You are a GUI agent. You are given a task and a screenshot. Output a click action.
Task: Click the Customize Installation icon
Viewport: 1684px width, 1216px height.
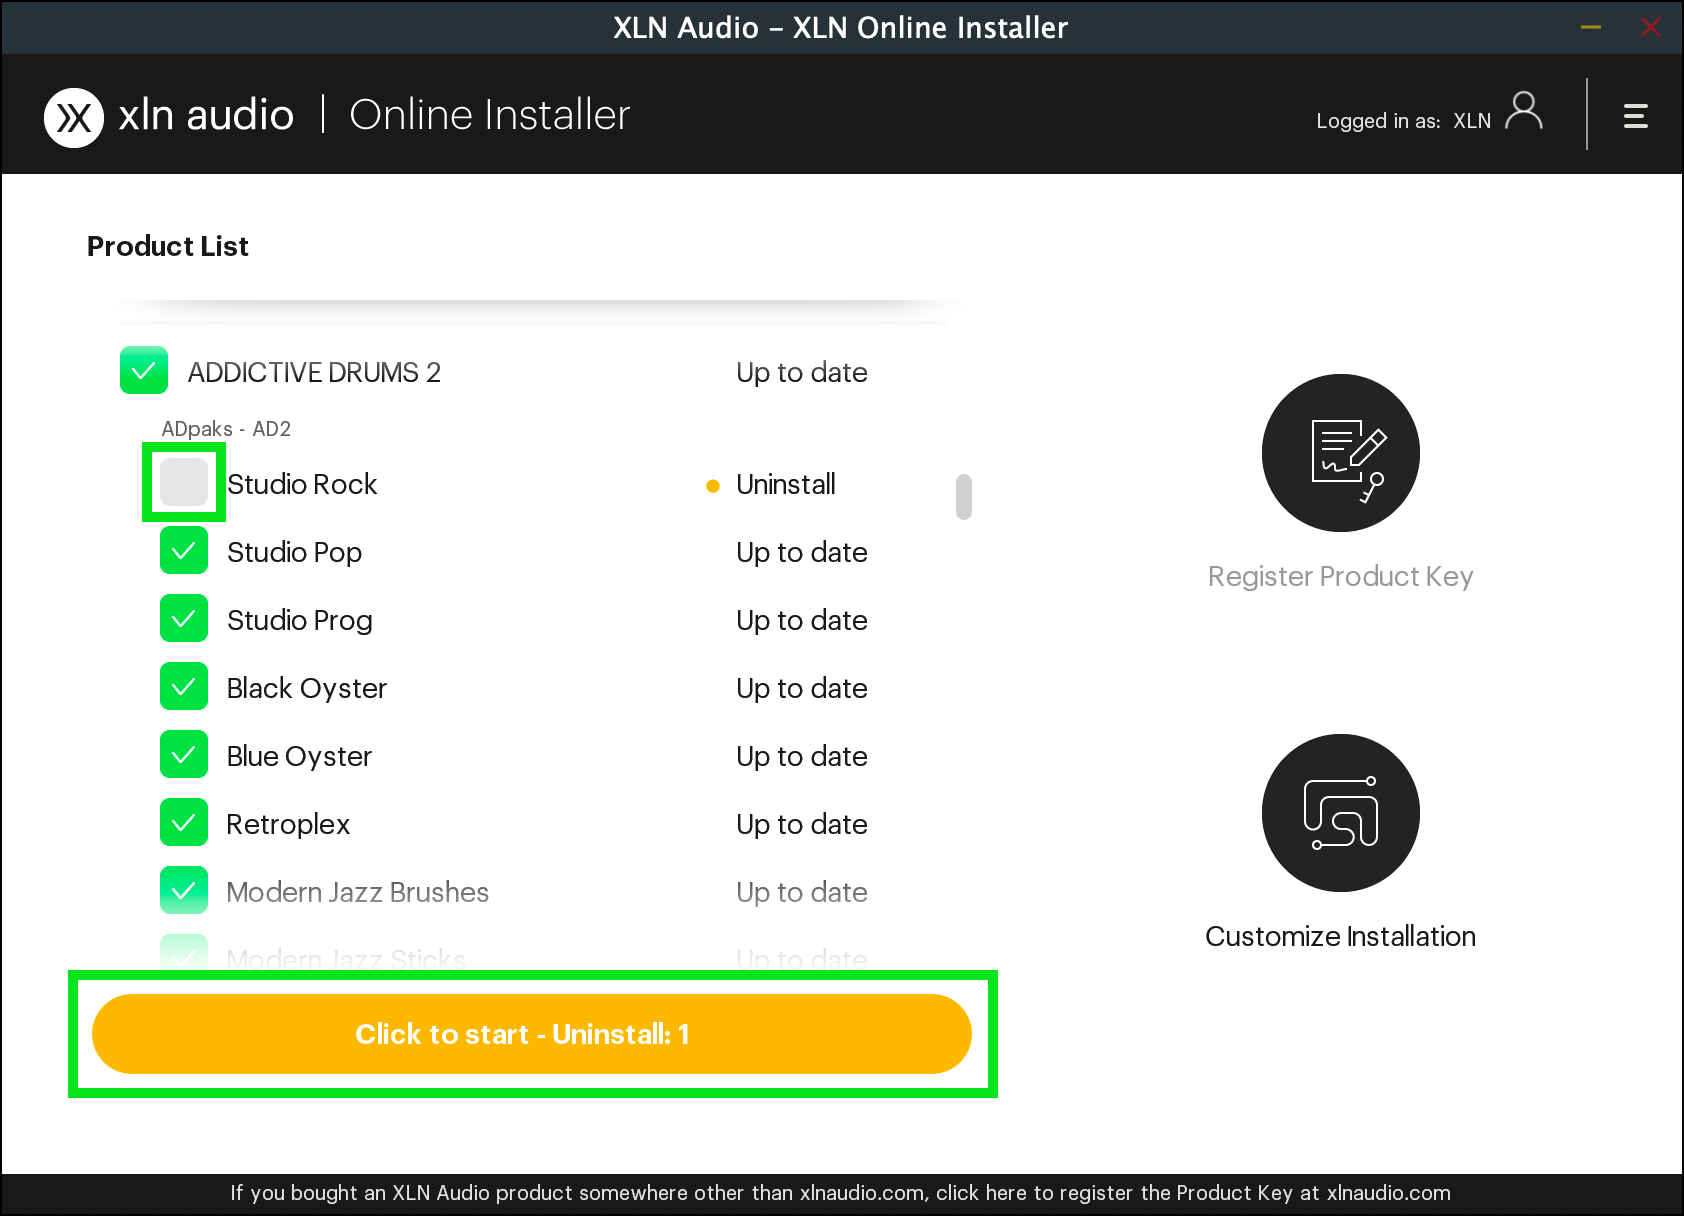(1341, 813)
